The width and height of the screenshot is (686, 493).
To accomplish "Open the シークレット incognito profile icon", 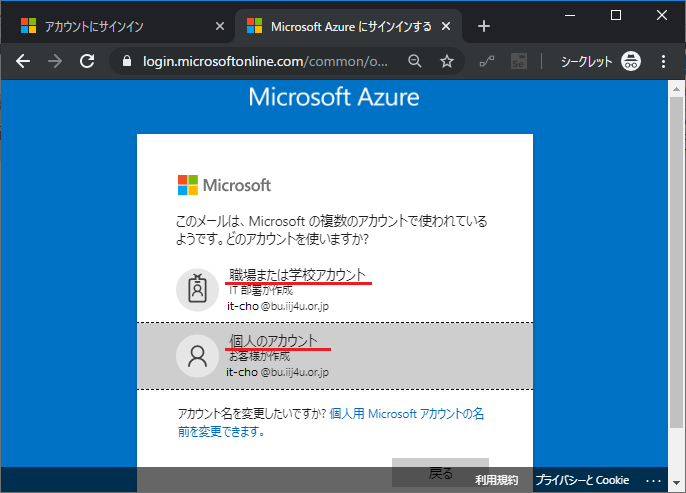I will pos(631,61).
